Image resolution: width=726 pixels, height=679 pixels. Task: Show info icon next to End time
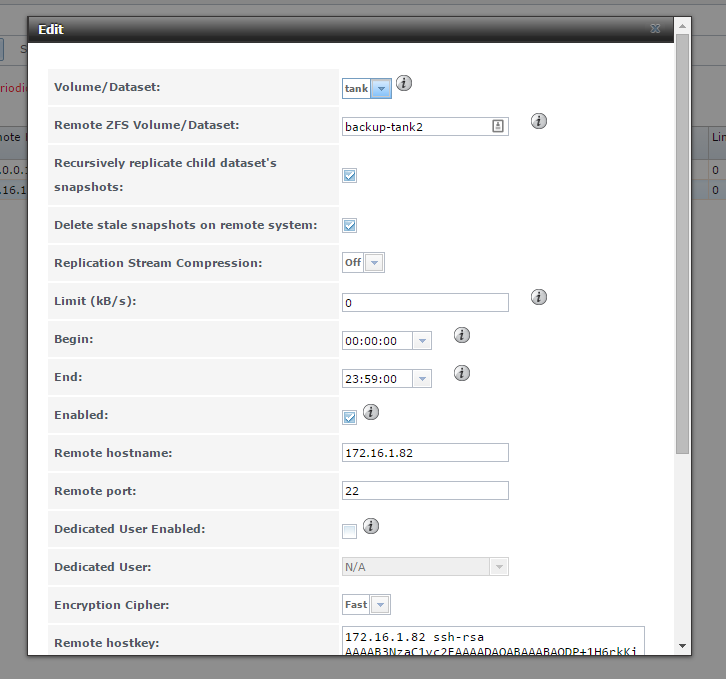pyautogui.click(x=462, y=373)
